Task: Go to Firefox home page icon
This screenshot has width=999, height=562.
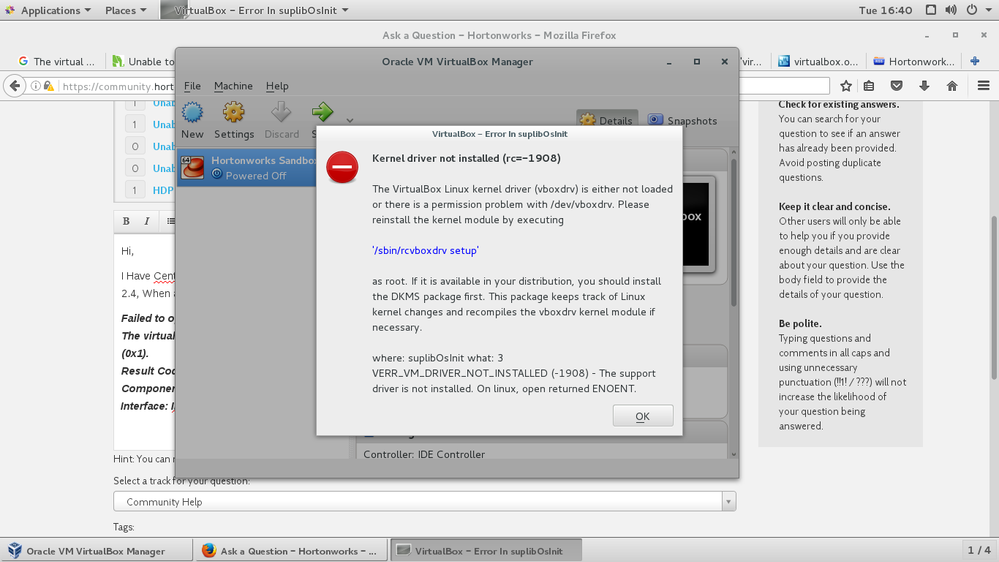Action: click(x=952, y=86)
